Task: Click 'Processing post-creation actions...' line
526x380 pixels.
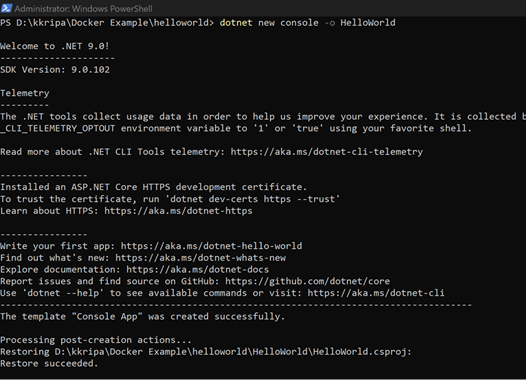Action: 96,340
